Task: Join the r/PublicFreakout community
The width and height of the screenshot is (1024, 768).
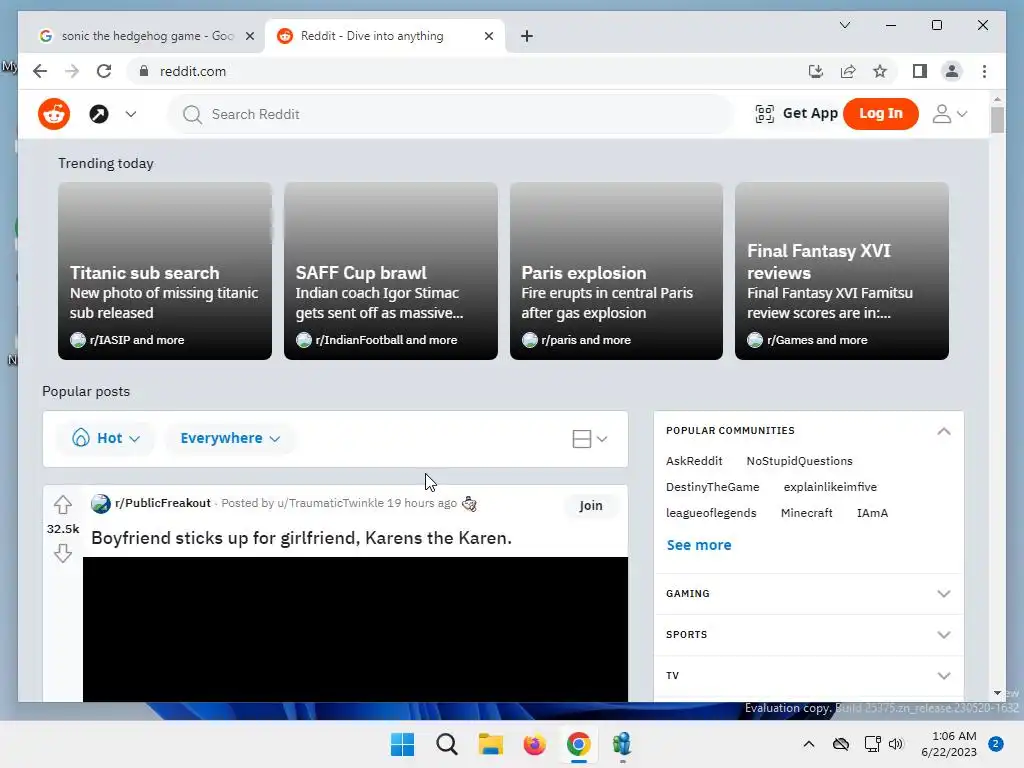Action: point(590,505)
